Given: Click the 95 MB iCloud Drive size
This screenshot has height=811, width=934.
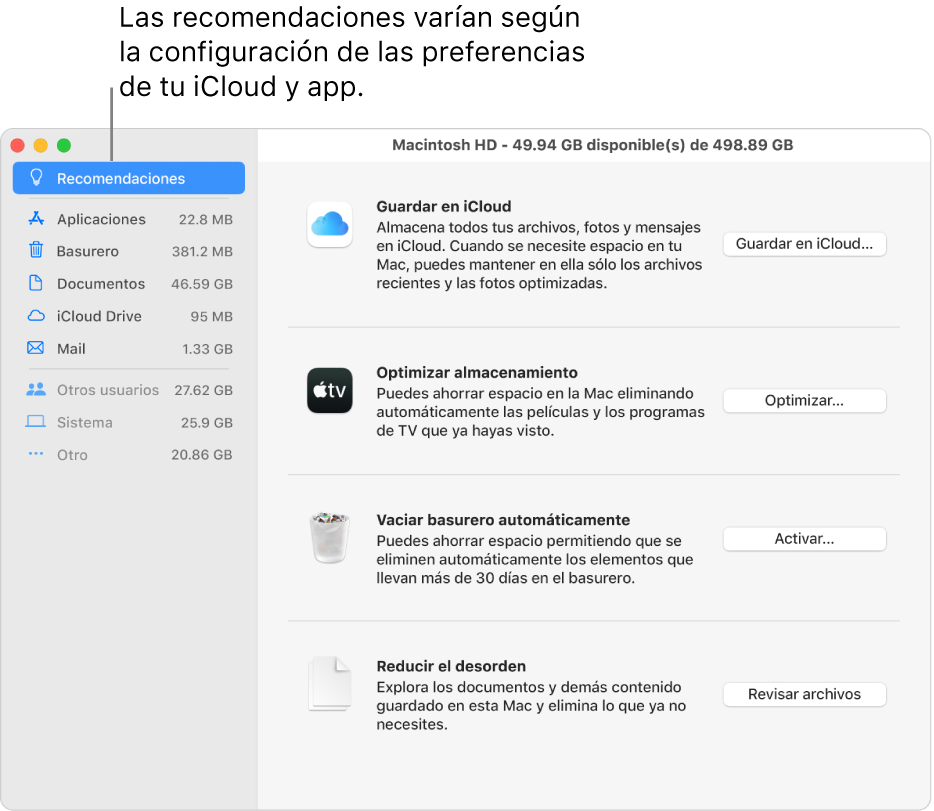Looking at the screenshot, I should coord(211,317).
